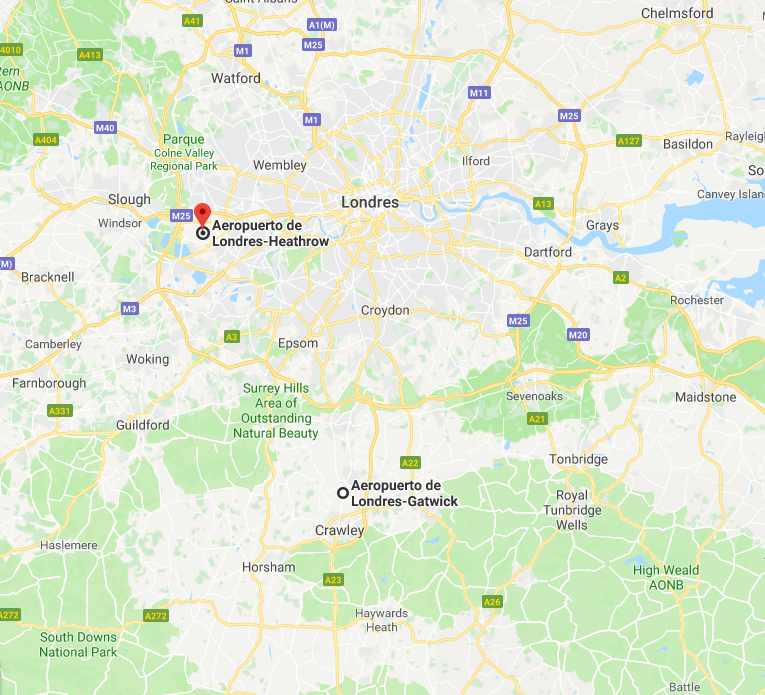Select the Heathrow airport circle marker
Viewport: 765px width, 695px height.
(203, 233)
